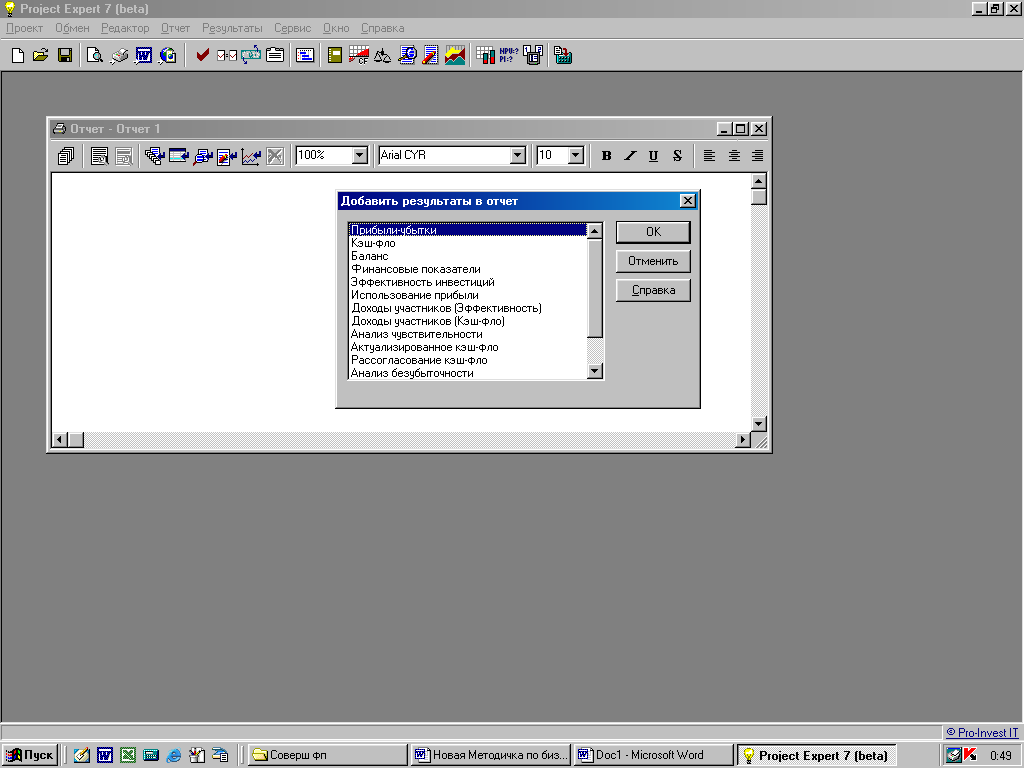The height and width of the screenshot is (768, 1024).
Task: Click the NPV PI analysis icon
Action: tap(509, 56)
